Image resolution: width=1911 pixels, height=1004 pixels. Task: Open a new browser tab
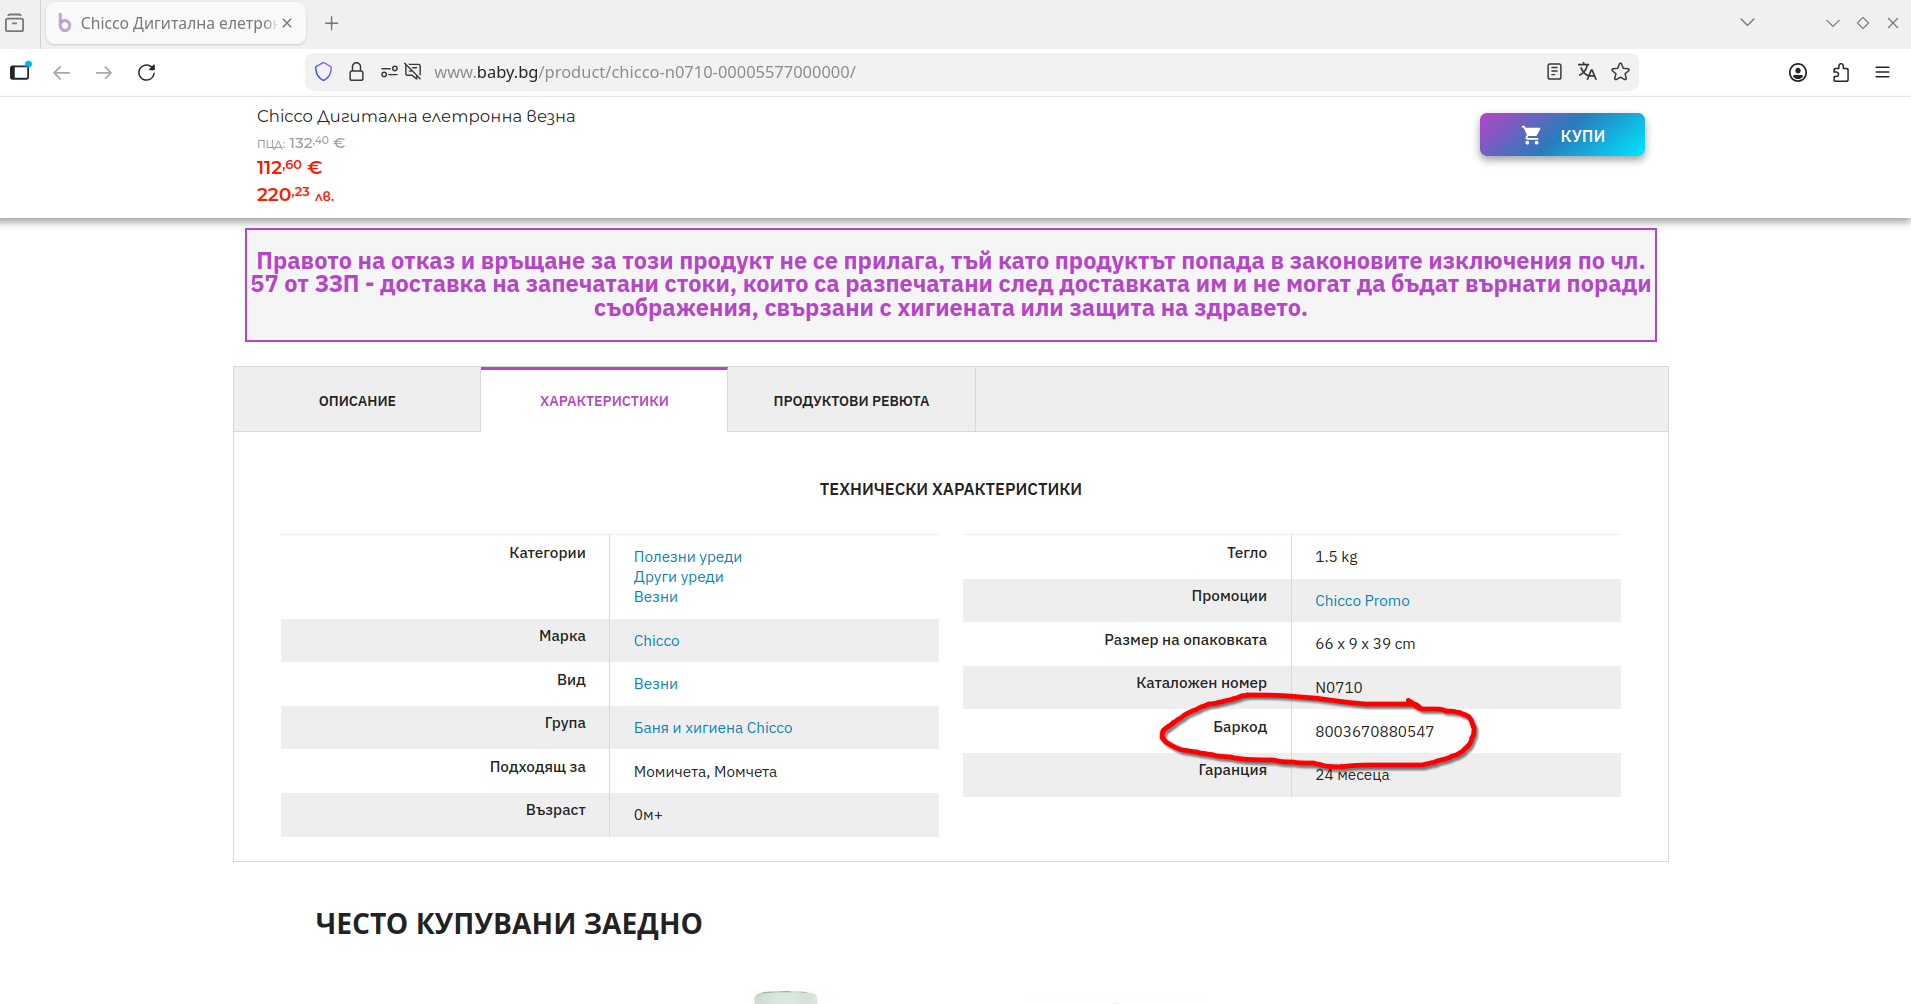pyautogui.click(x=332, y=23)
